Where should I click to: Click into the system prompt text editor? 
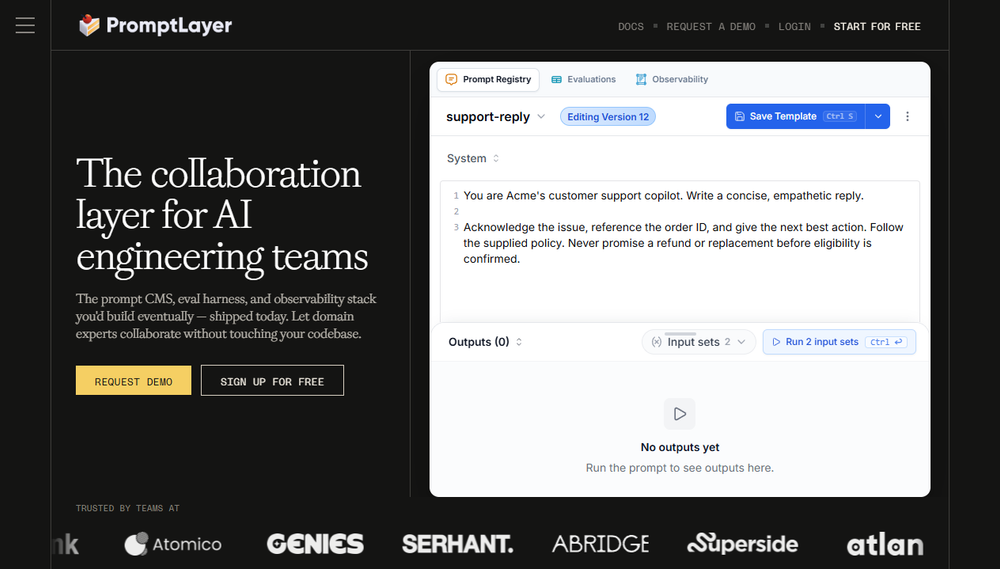click(x=680, y=252)
